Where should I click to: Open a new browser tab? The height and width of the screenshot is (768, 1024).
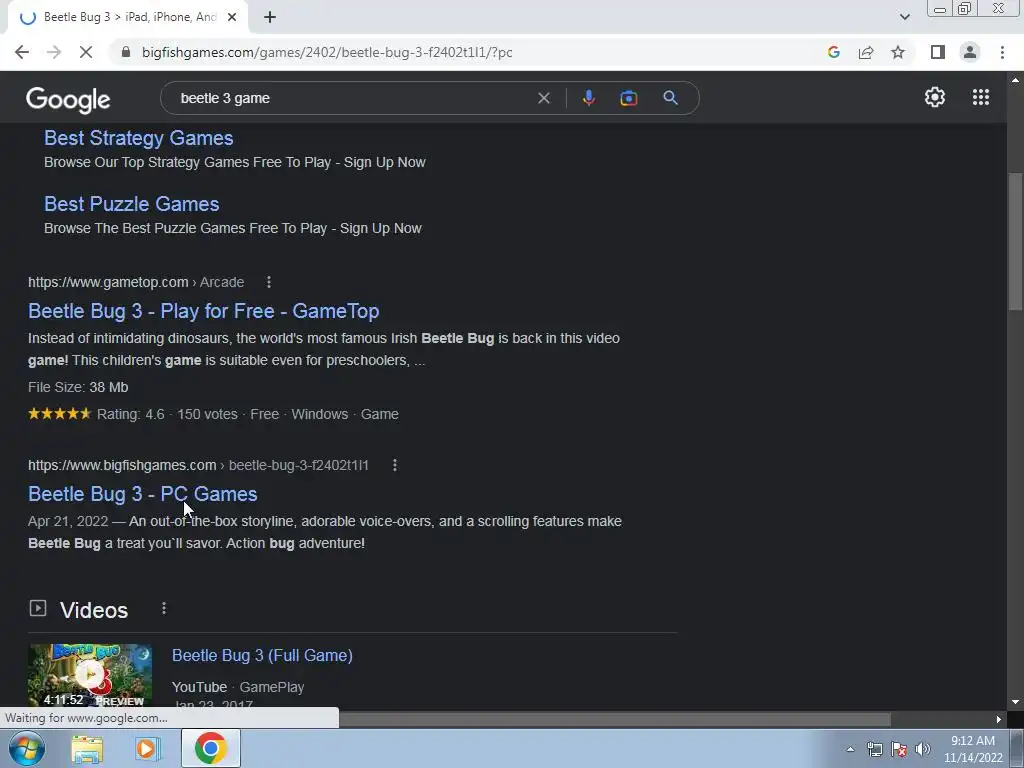270,18
